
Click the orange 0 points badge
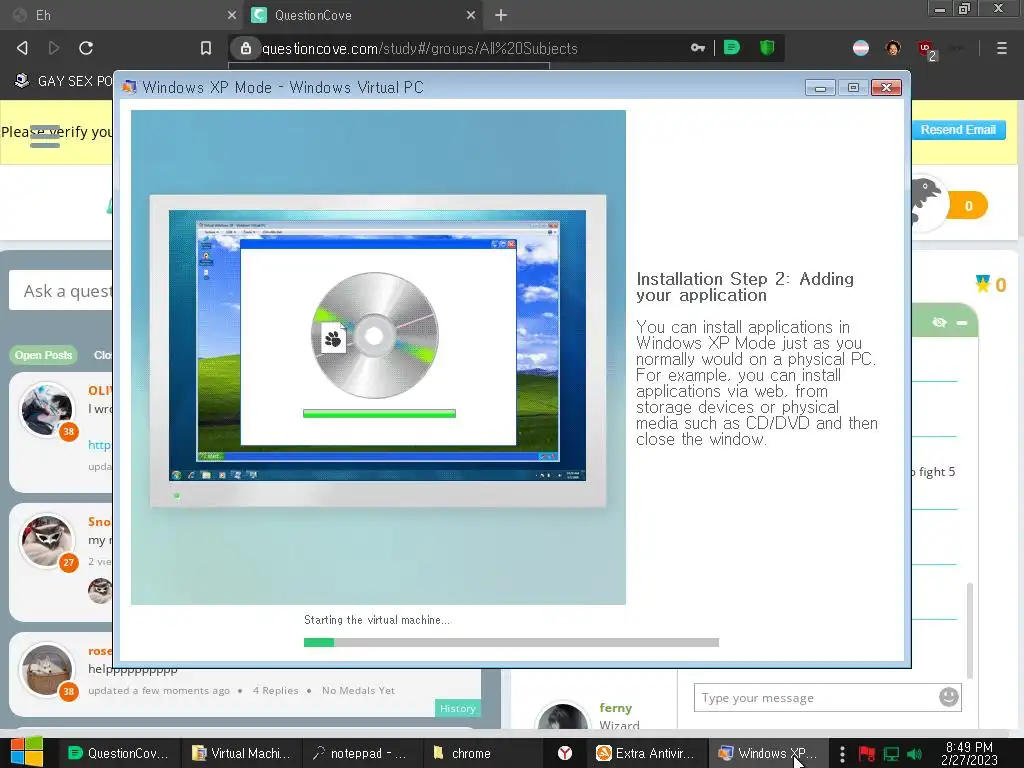pos(968,206)
